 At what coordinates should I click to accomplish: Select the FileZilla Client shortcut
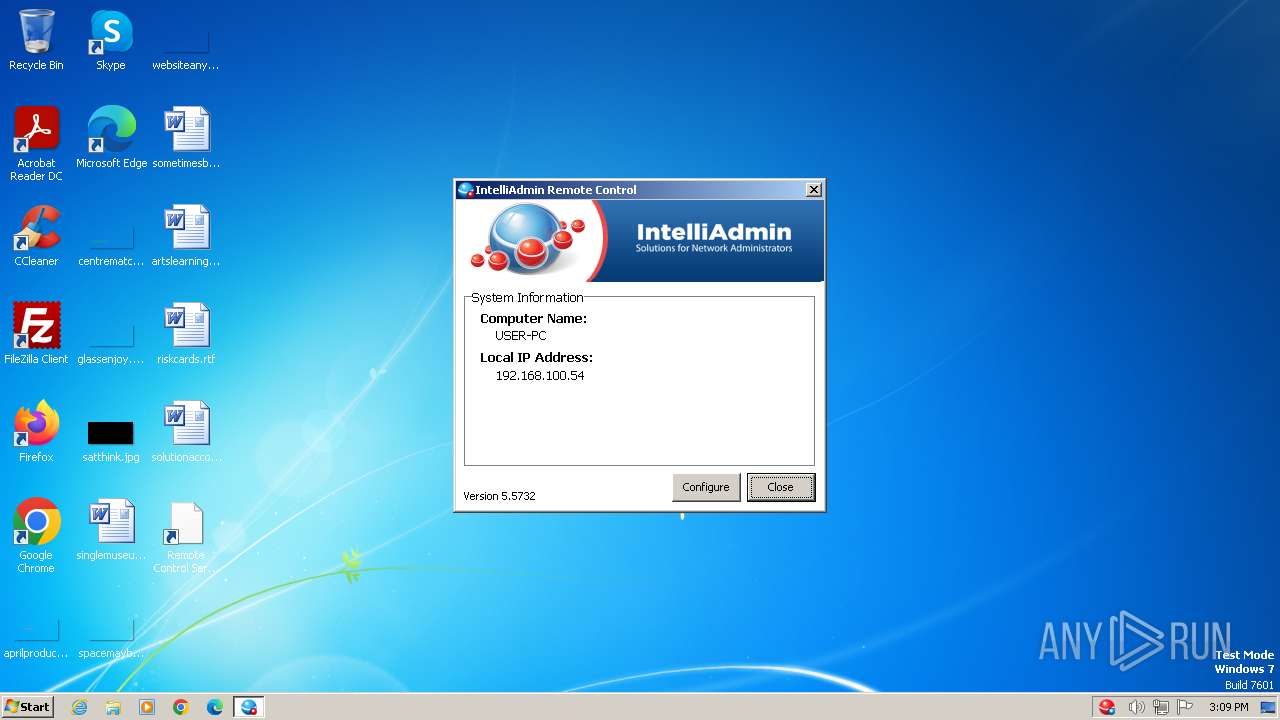[36, 334]
